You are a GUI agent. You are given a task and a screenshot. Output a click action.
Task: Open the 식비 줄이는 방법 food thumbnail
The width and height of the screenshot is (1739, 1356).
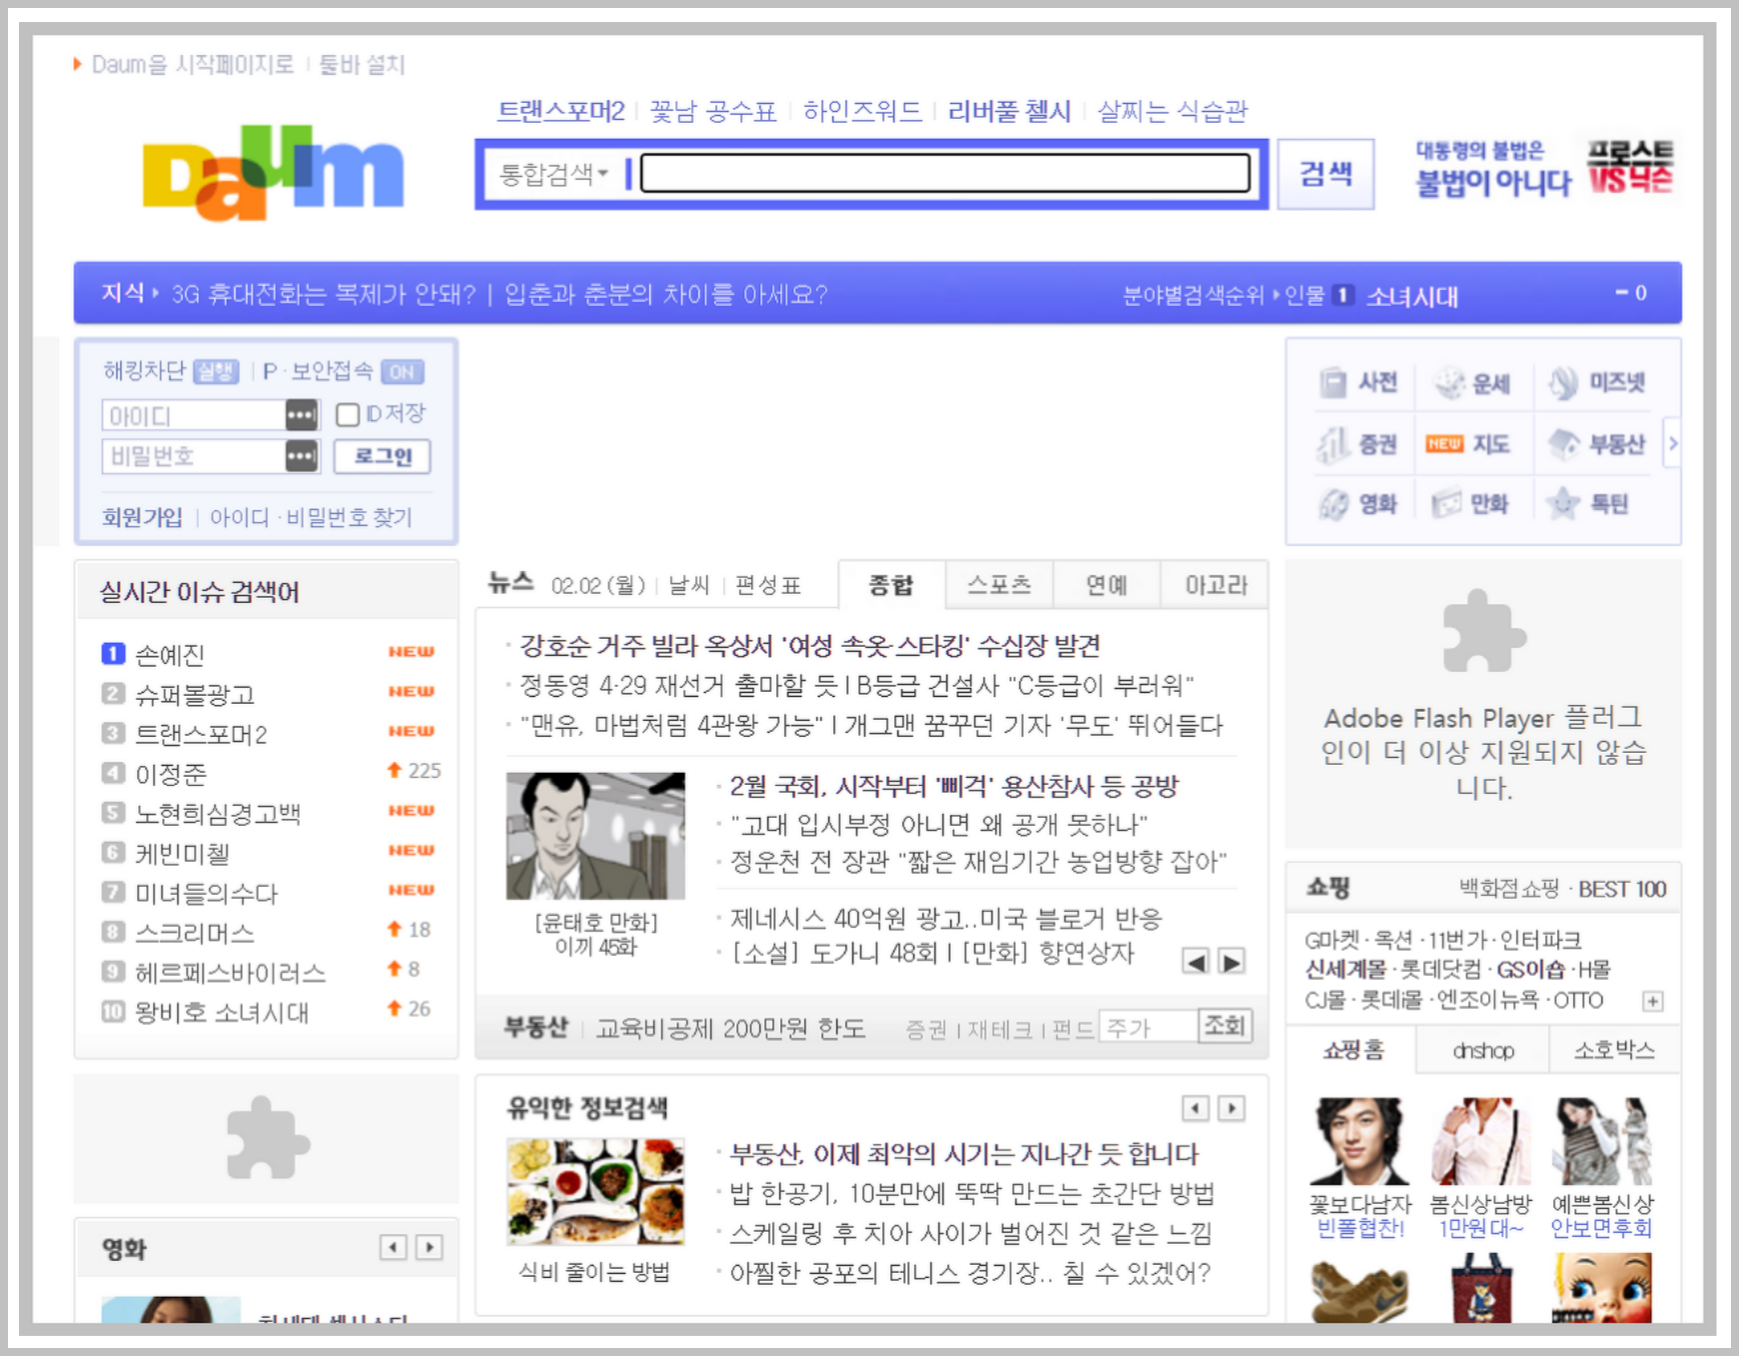click(595, 1191)
